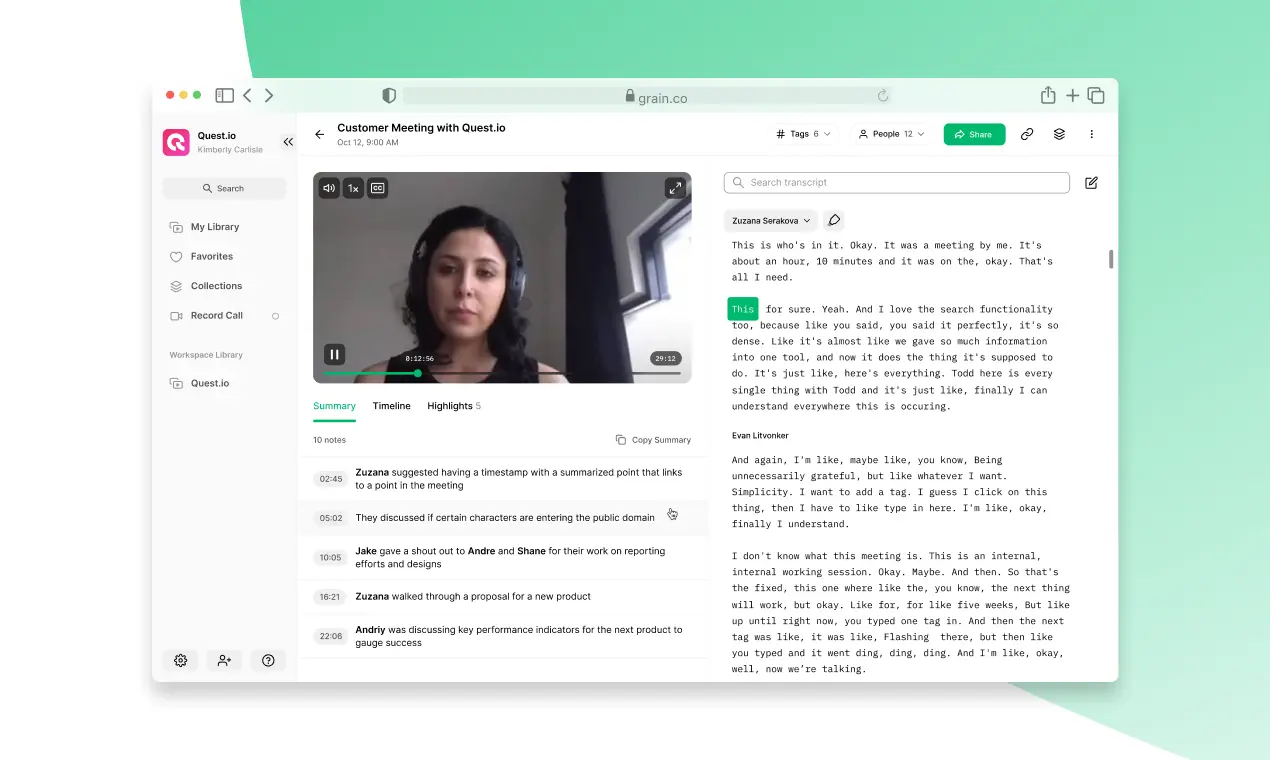This screenshot has width=1270, height=760.
Task: Open the People dropdown
Action: (891, 134)
